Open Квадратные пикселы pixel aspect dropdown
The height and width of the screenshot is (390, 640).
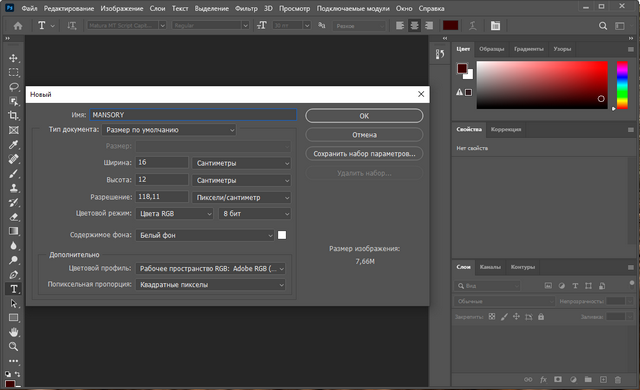tap(211, 285)
